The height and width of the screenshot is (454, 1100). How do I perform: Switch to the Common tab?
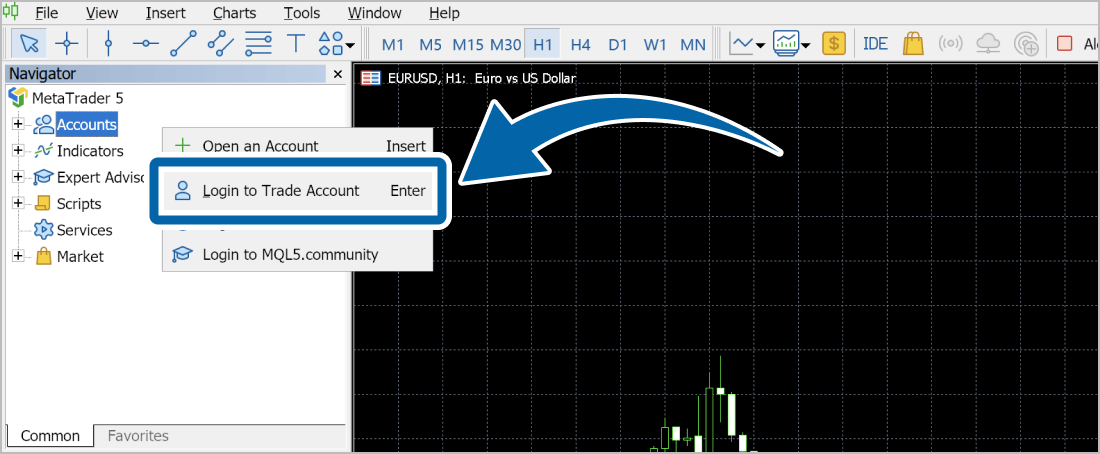point(49,436)
